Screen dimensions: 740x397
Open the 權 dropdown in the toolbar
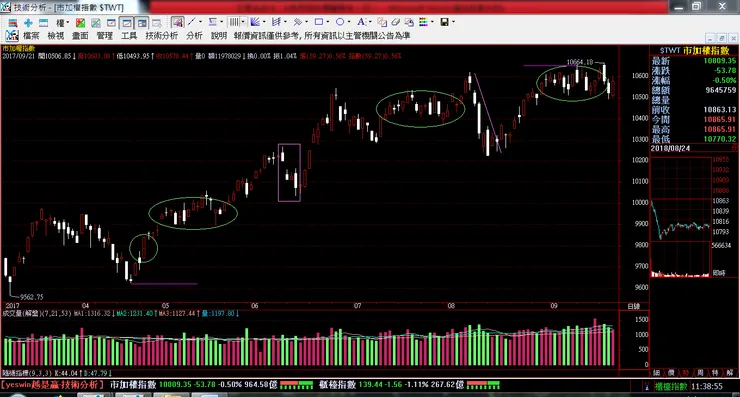62,23
